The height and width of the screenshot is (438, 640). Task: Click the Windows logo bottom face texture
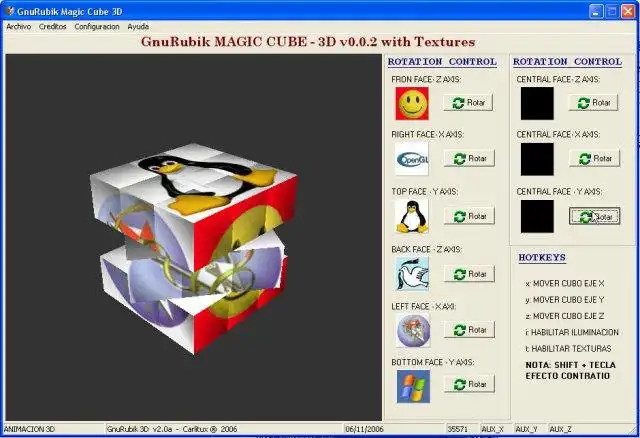[413, 386]
